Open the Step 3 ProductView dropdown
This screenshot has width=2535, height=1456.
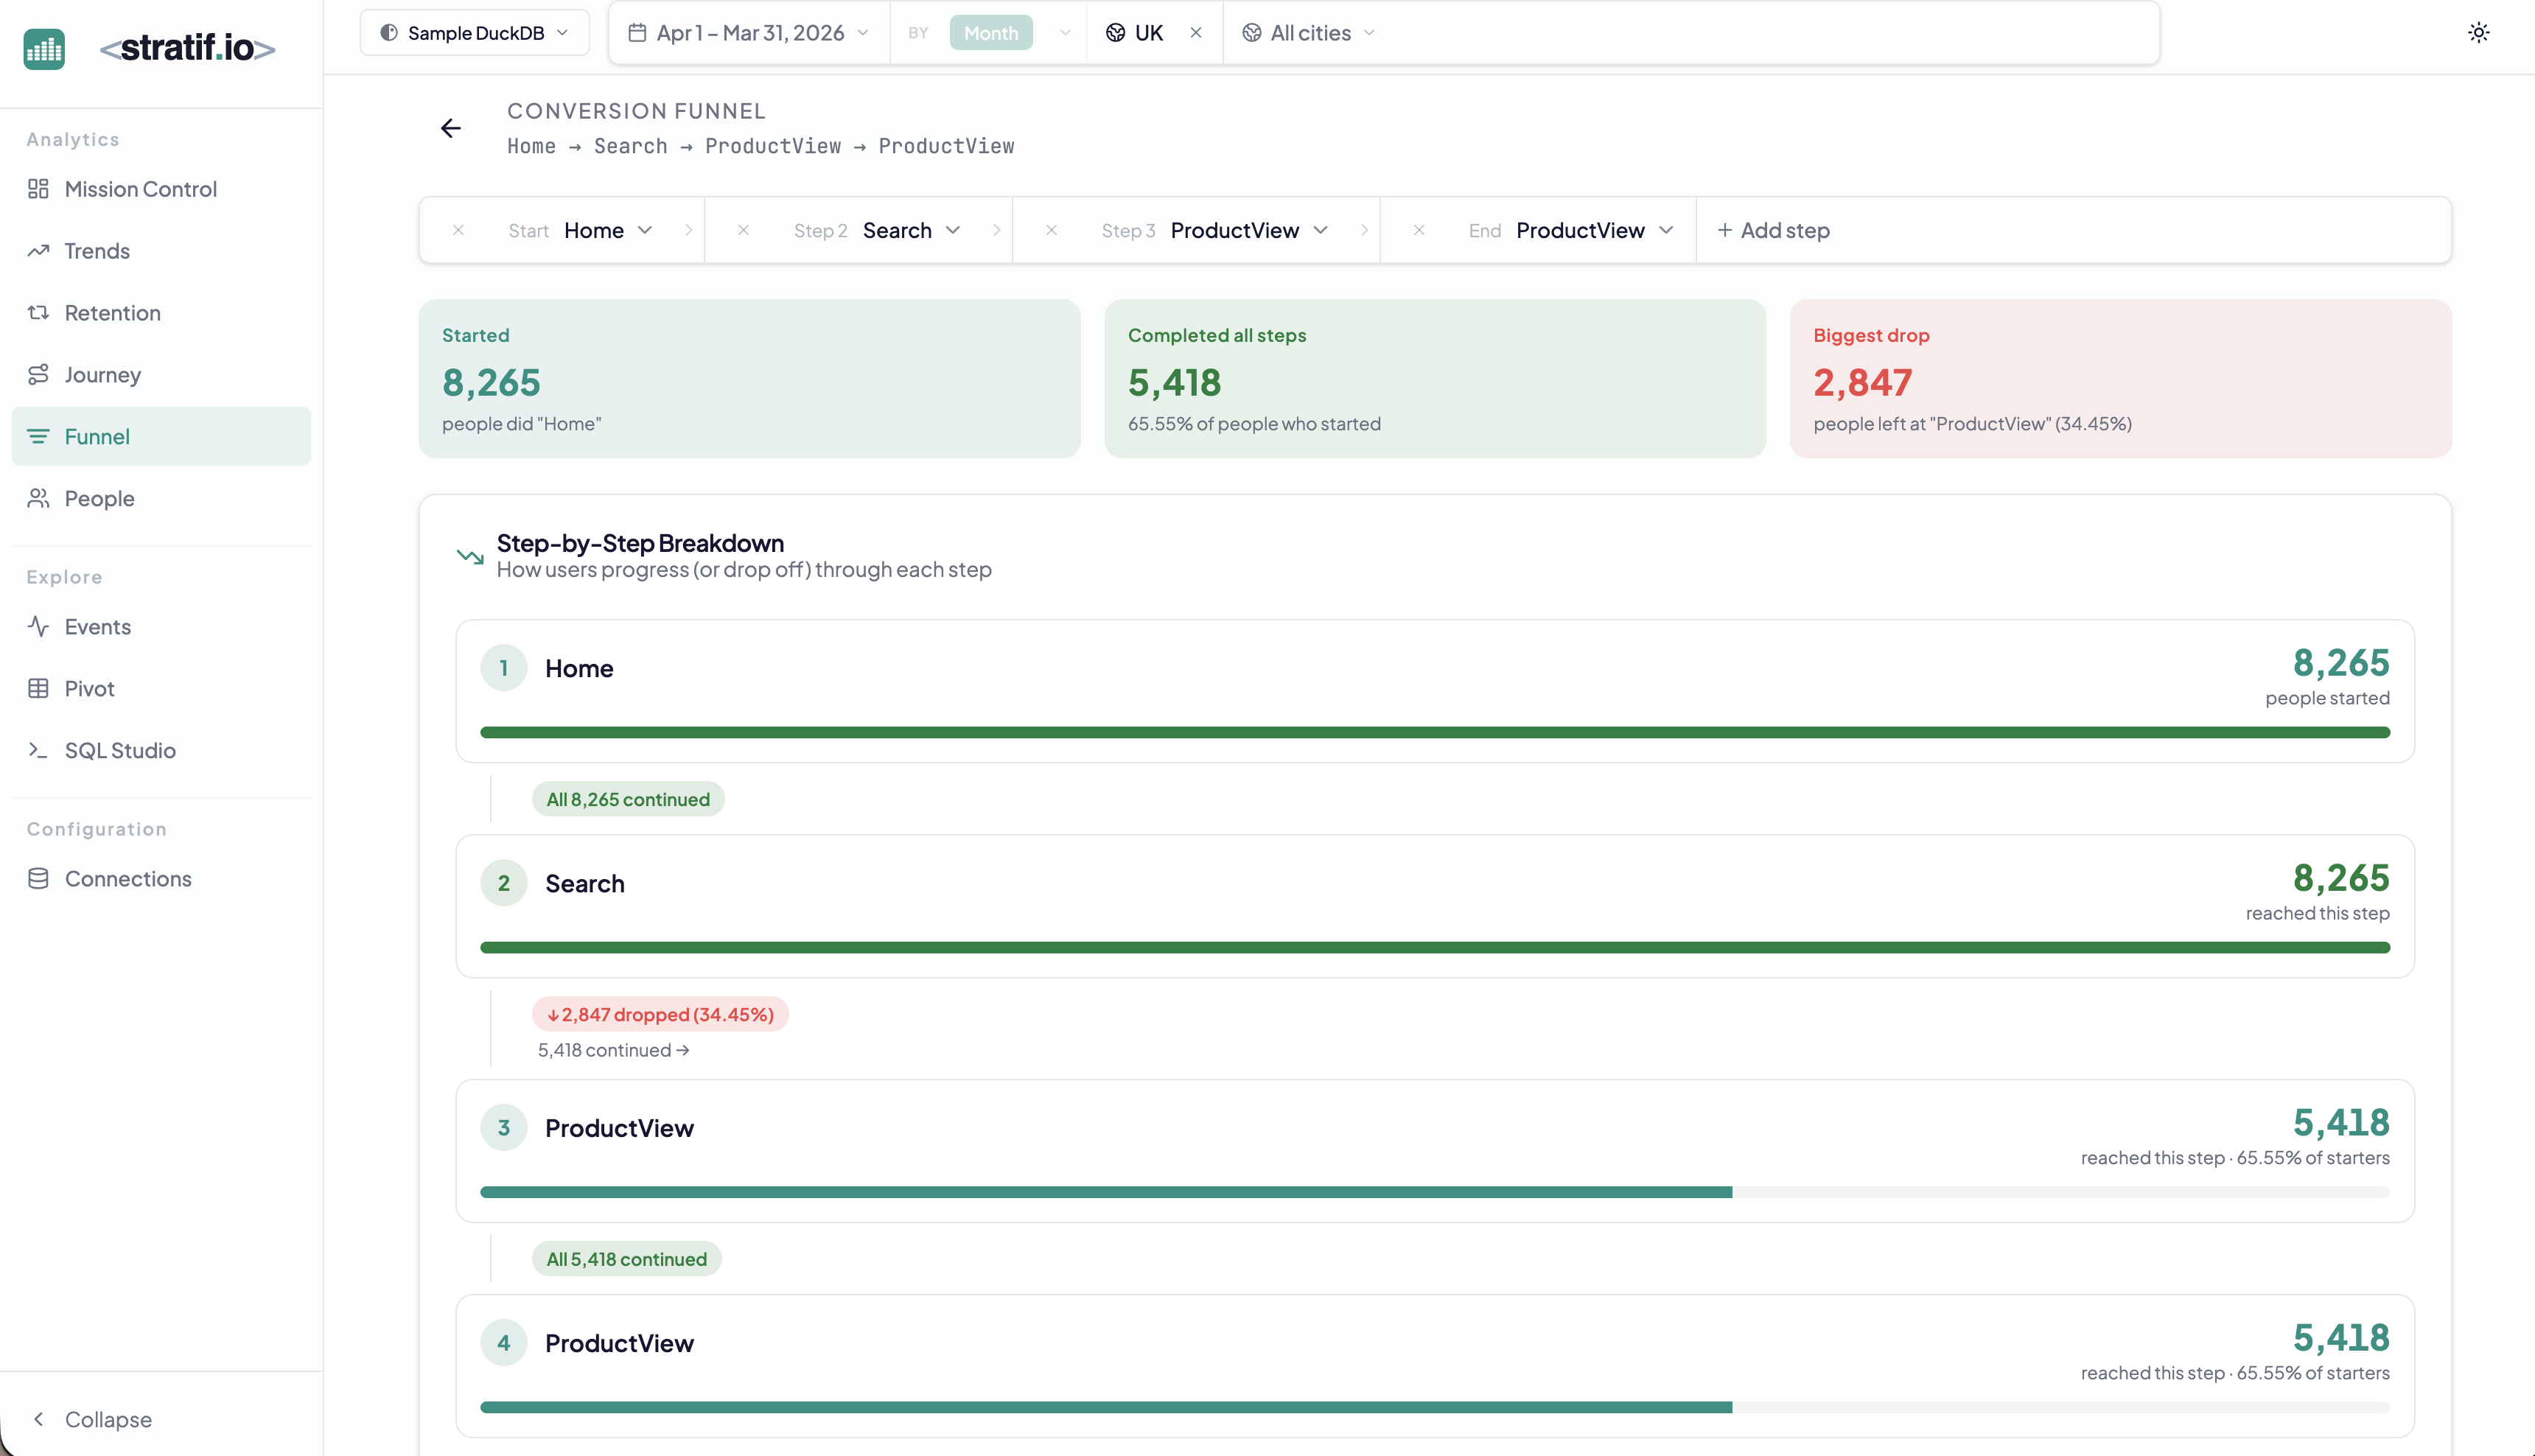coord(1249,230)
